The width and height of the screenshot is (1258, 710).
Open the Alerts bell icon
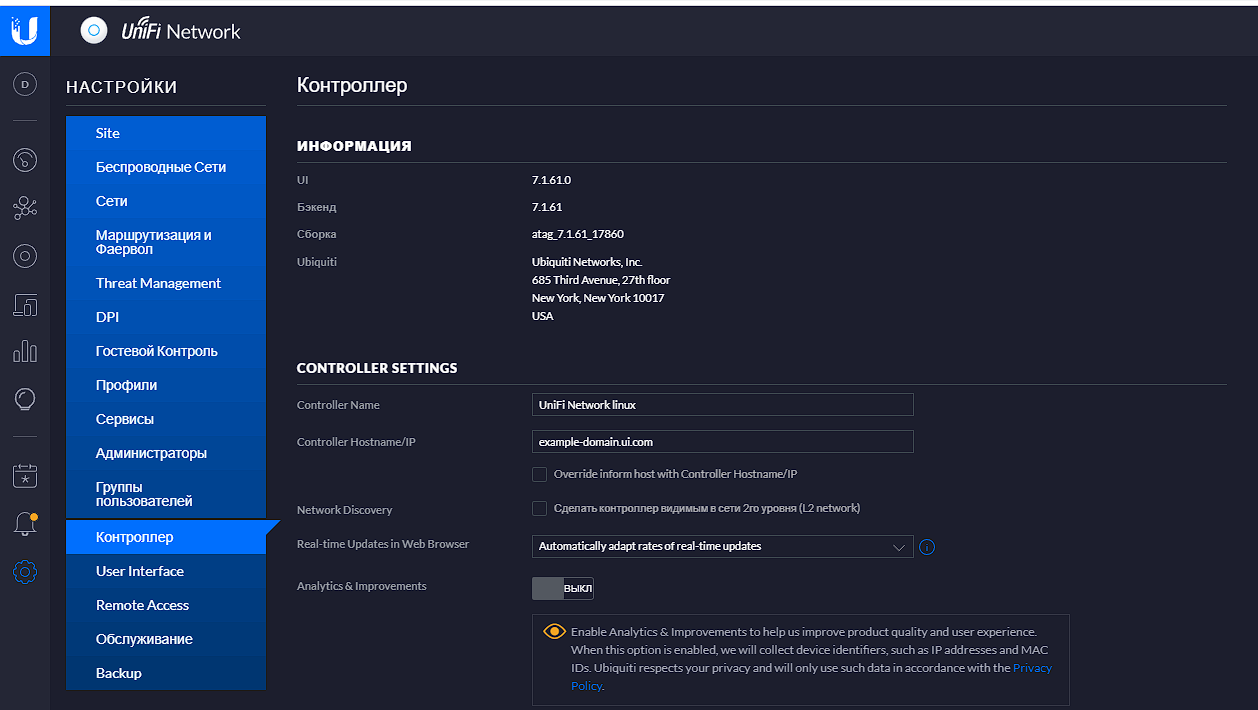click(25, 523)
